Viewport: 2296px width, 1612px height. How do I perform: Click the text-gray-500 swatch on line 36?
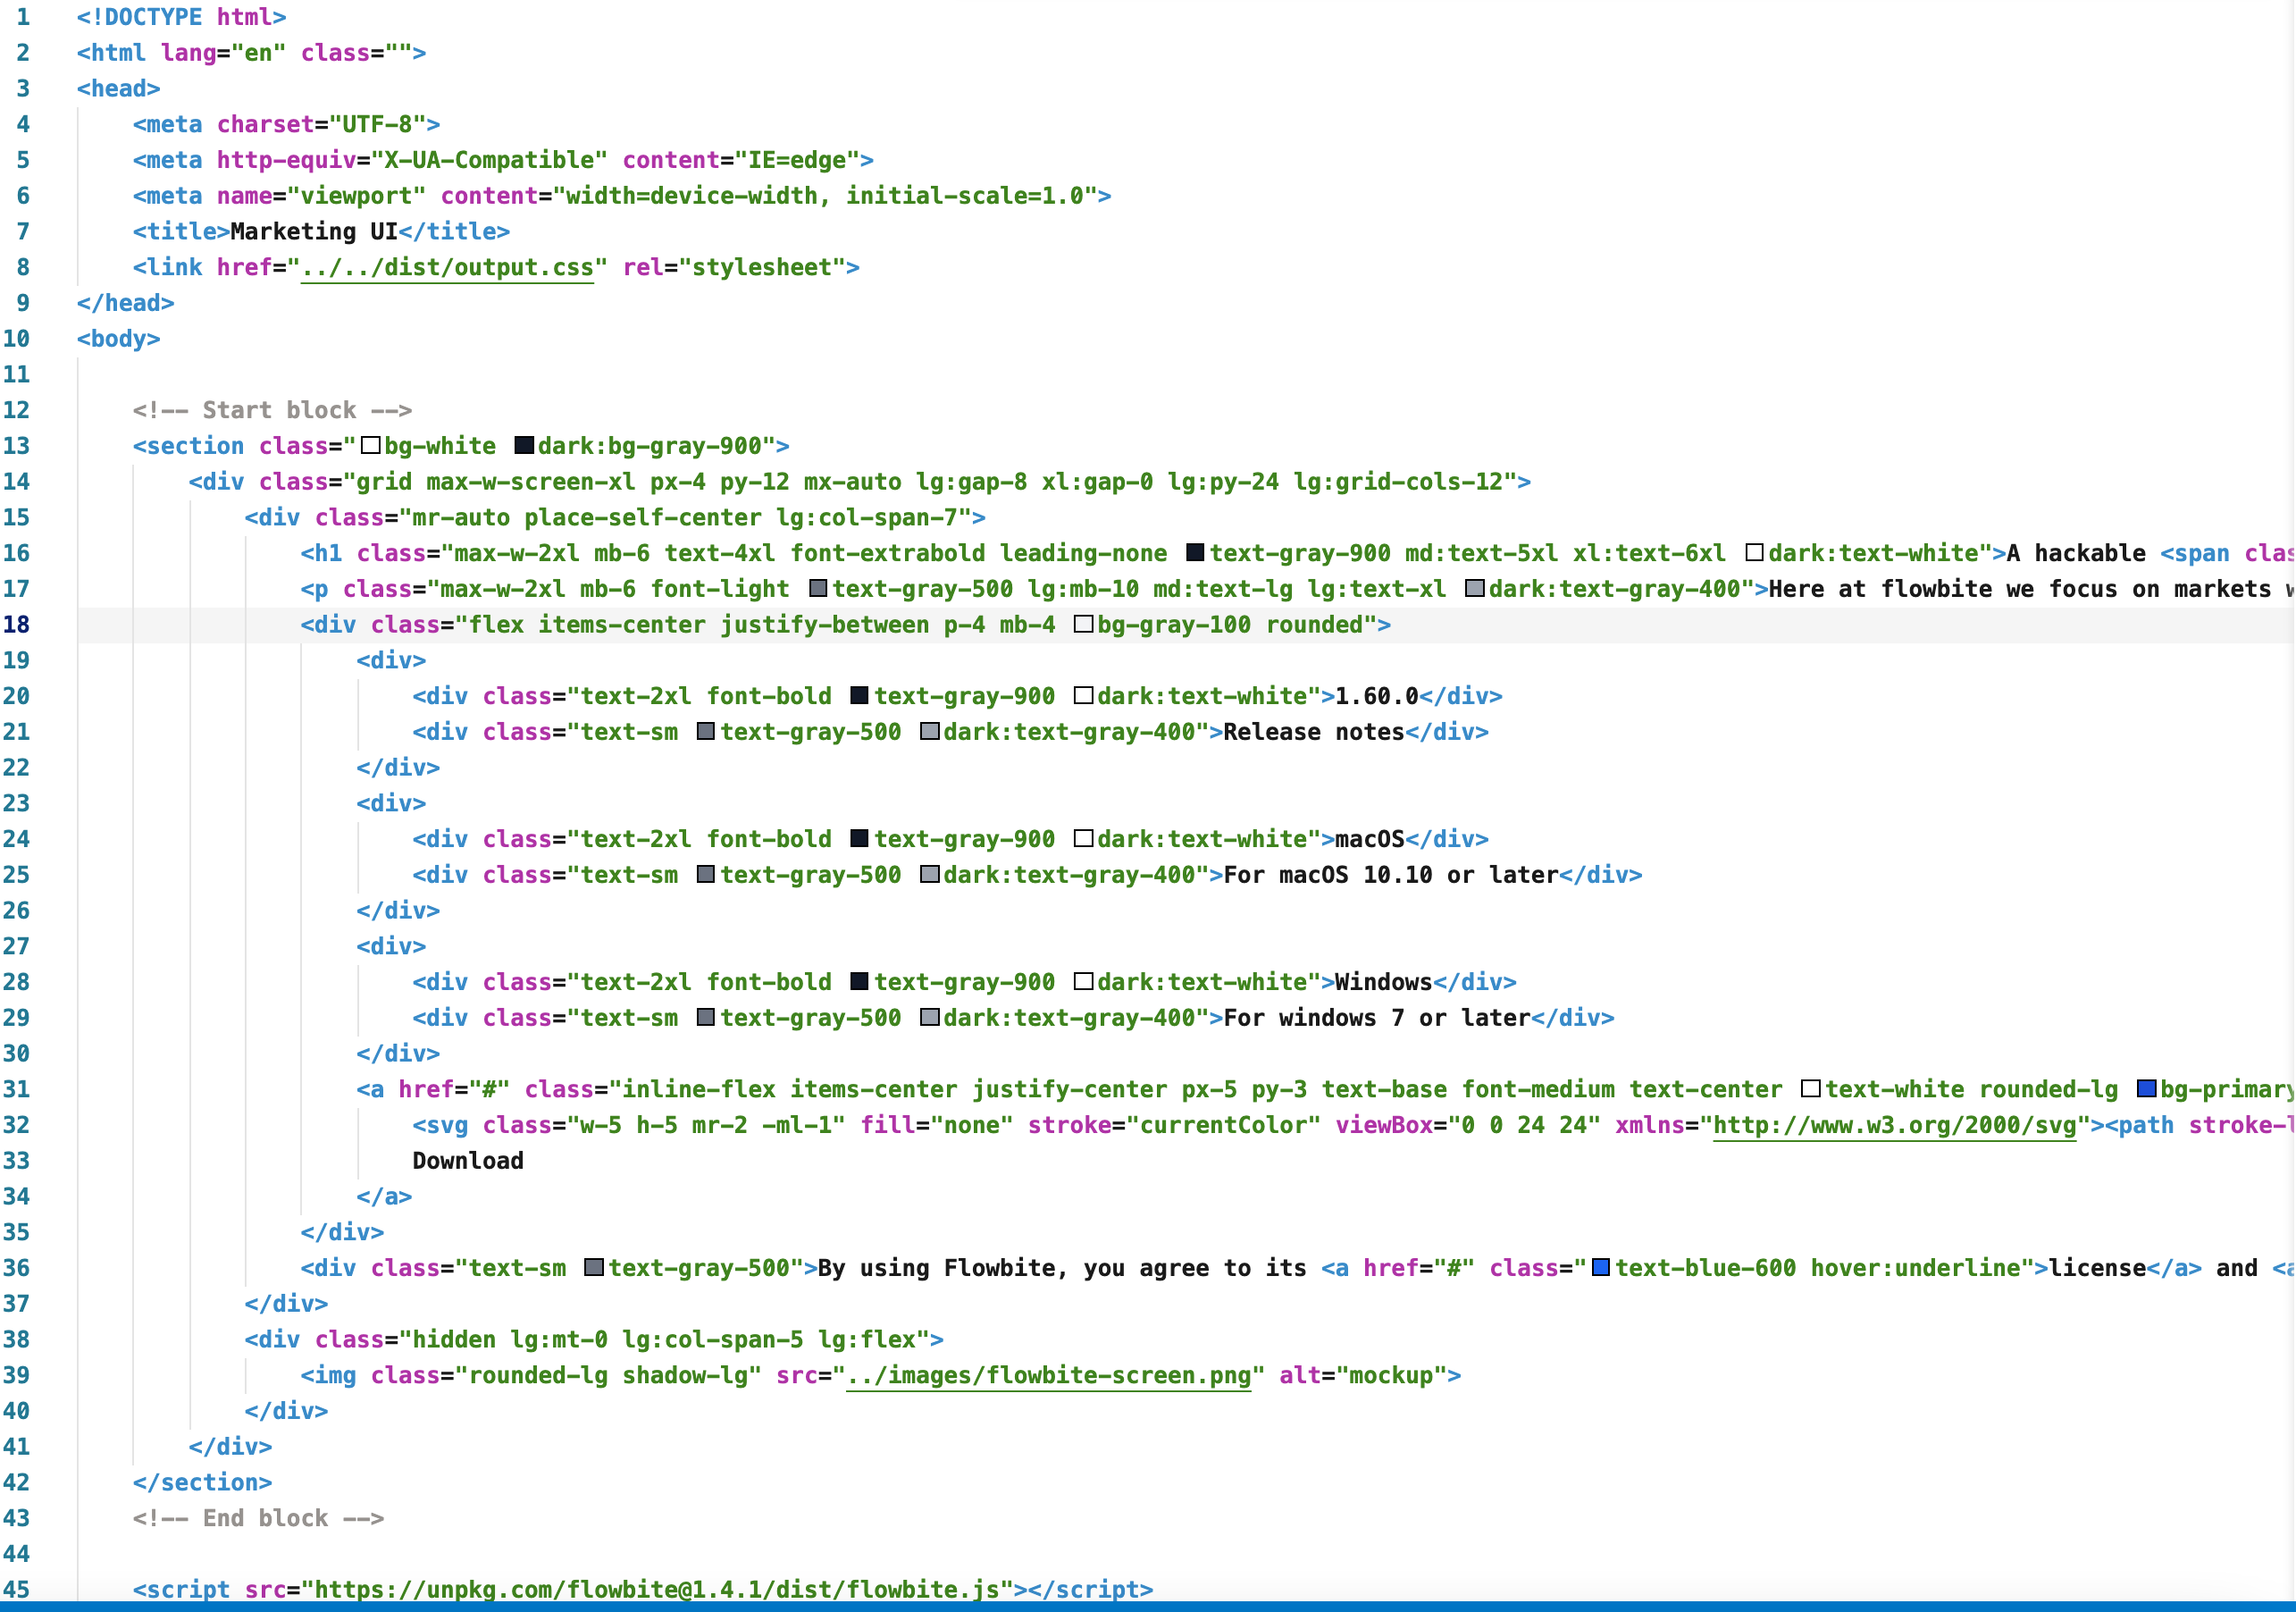(x=594, y=1268)
